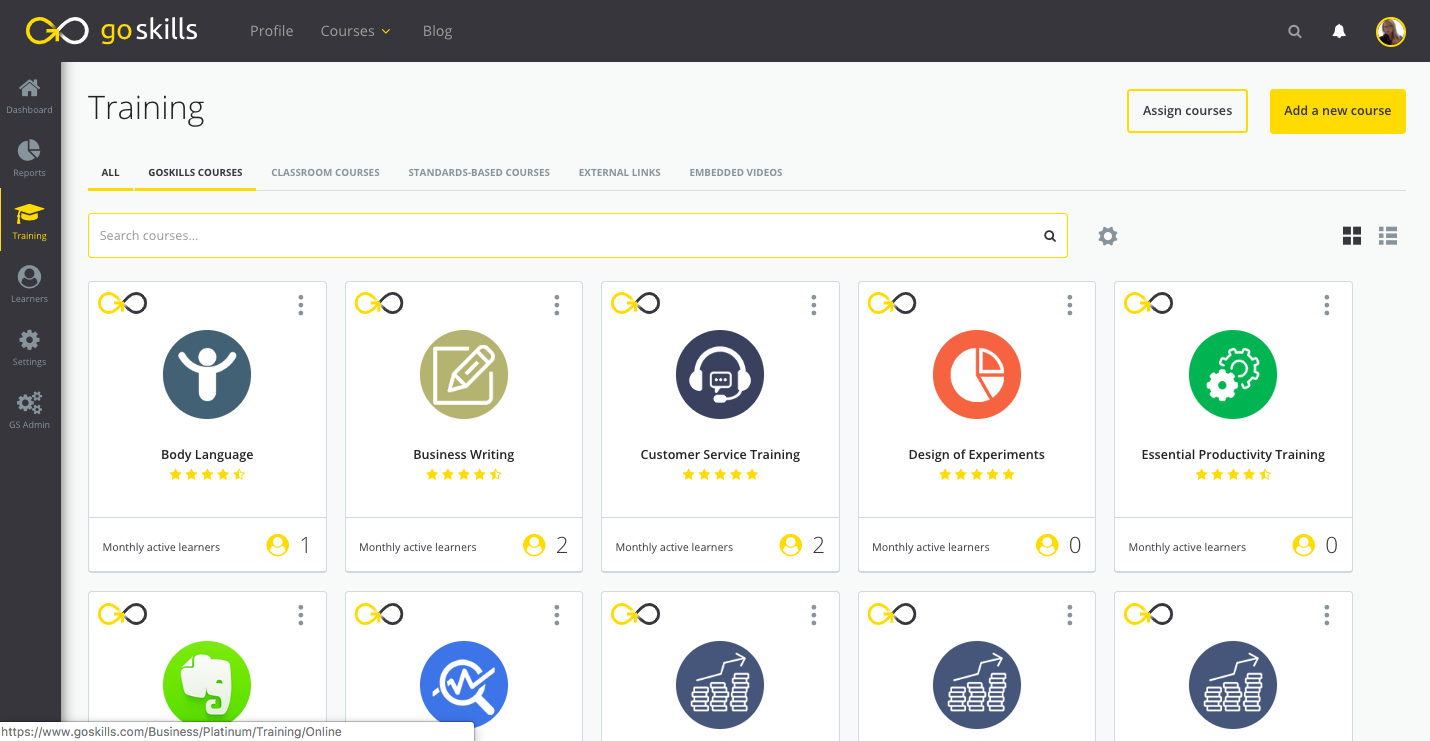Click learner icon on Business Writing card
This screenshot has width=1430, height=741.
tap(534, 545)
